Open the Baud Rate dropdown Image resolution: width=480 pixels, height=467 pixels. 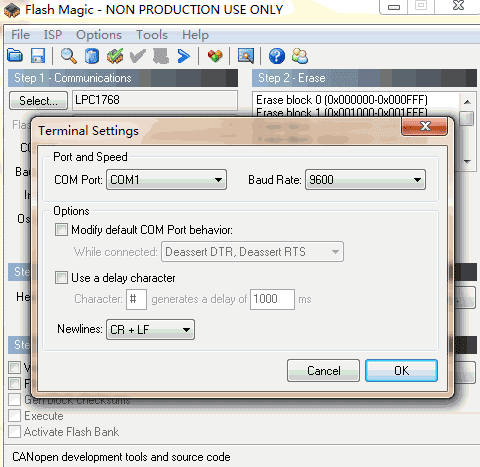point(365,180)
